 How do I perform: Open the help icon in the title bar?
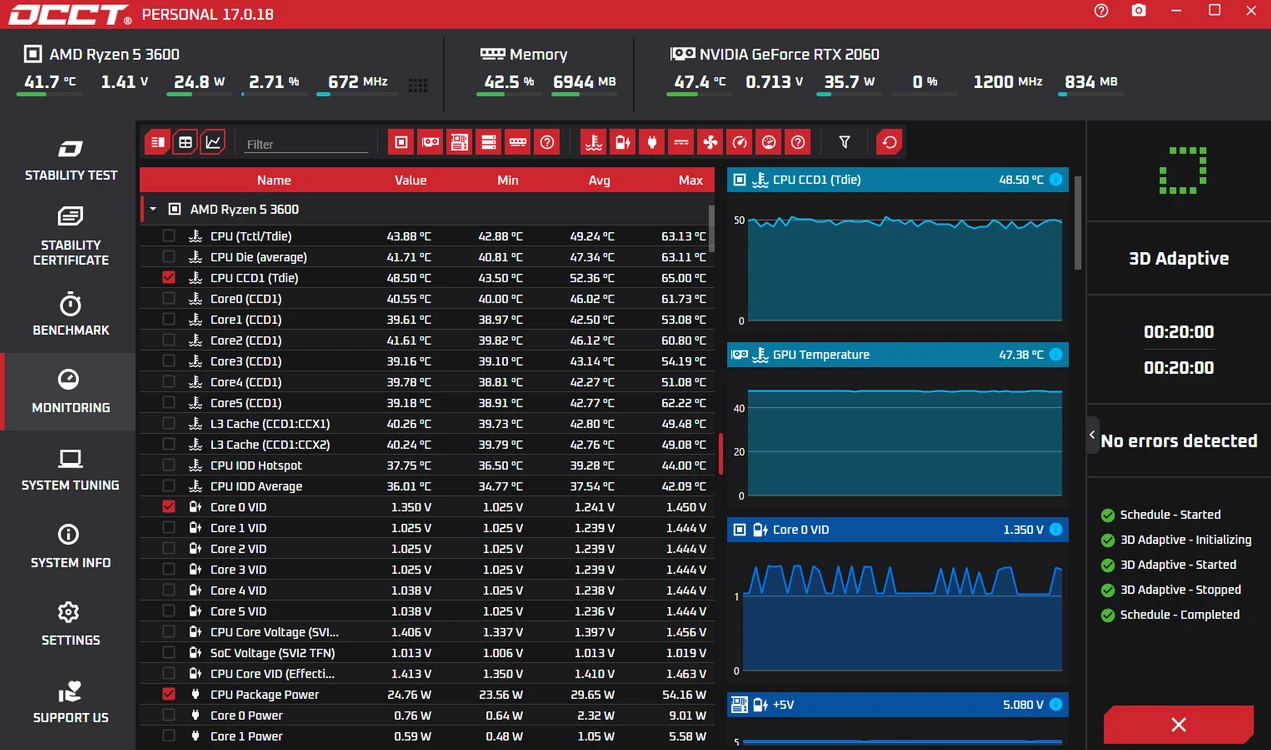pos(1101,11)
